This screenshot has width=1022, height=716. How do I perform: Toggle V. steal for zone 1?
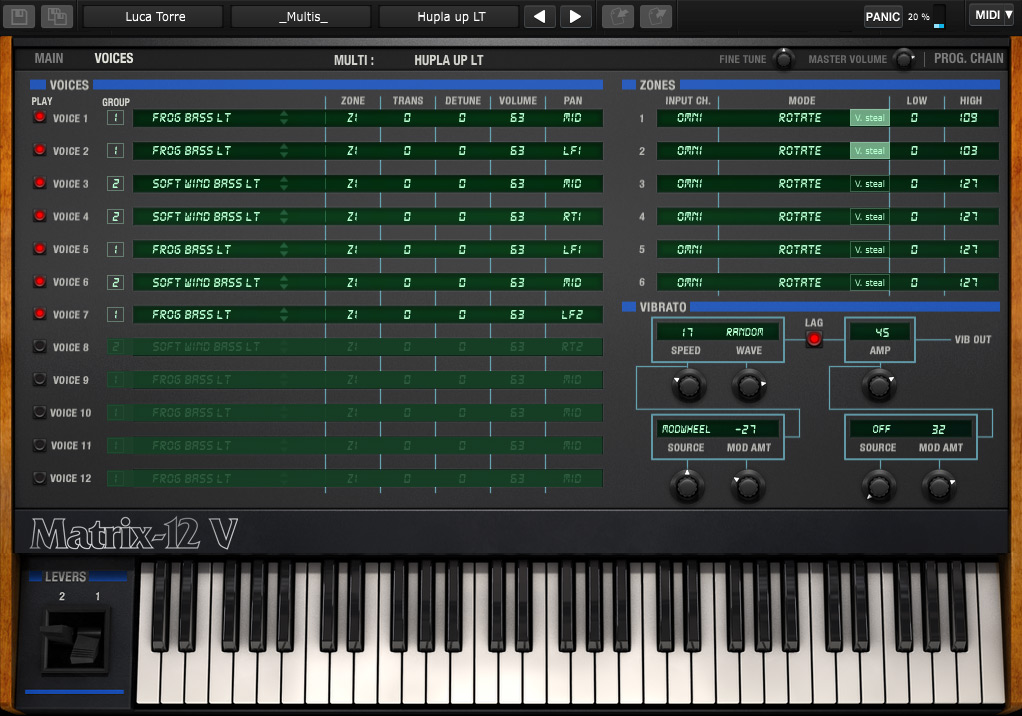[x=869, y=118]
